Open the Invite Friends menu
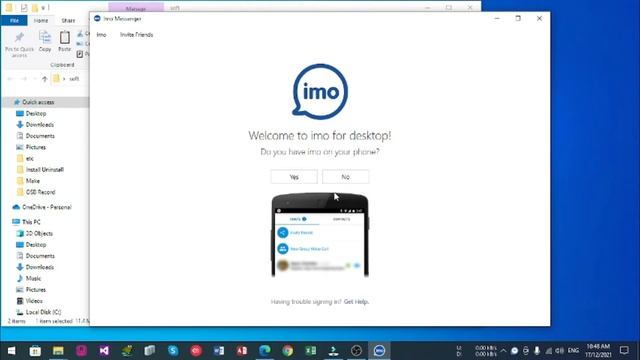The width and height of the screenshot is (640, 360). point(136,35)
